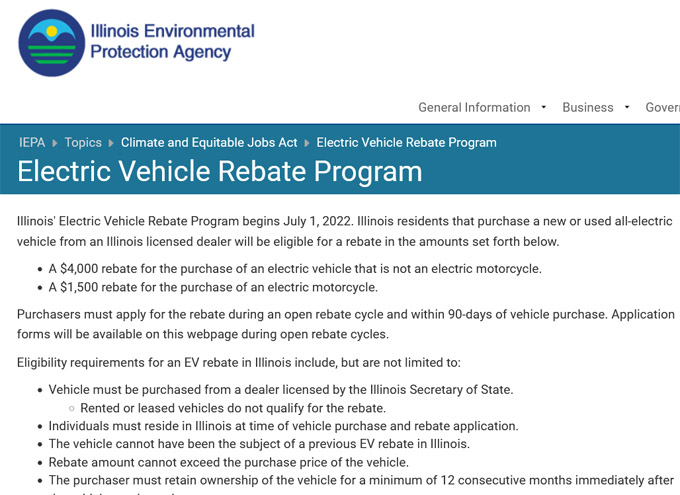Click the paragraph about 90-days of vehicle purchase

pyautogui.click(x=346, y=324)
